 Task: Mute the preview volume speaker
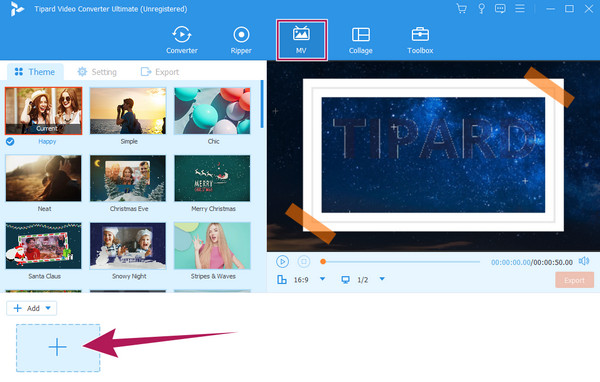(584, 261)
